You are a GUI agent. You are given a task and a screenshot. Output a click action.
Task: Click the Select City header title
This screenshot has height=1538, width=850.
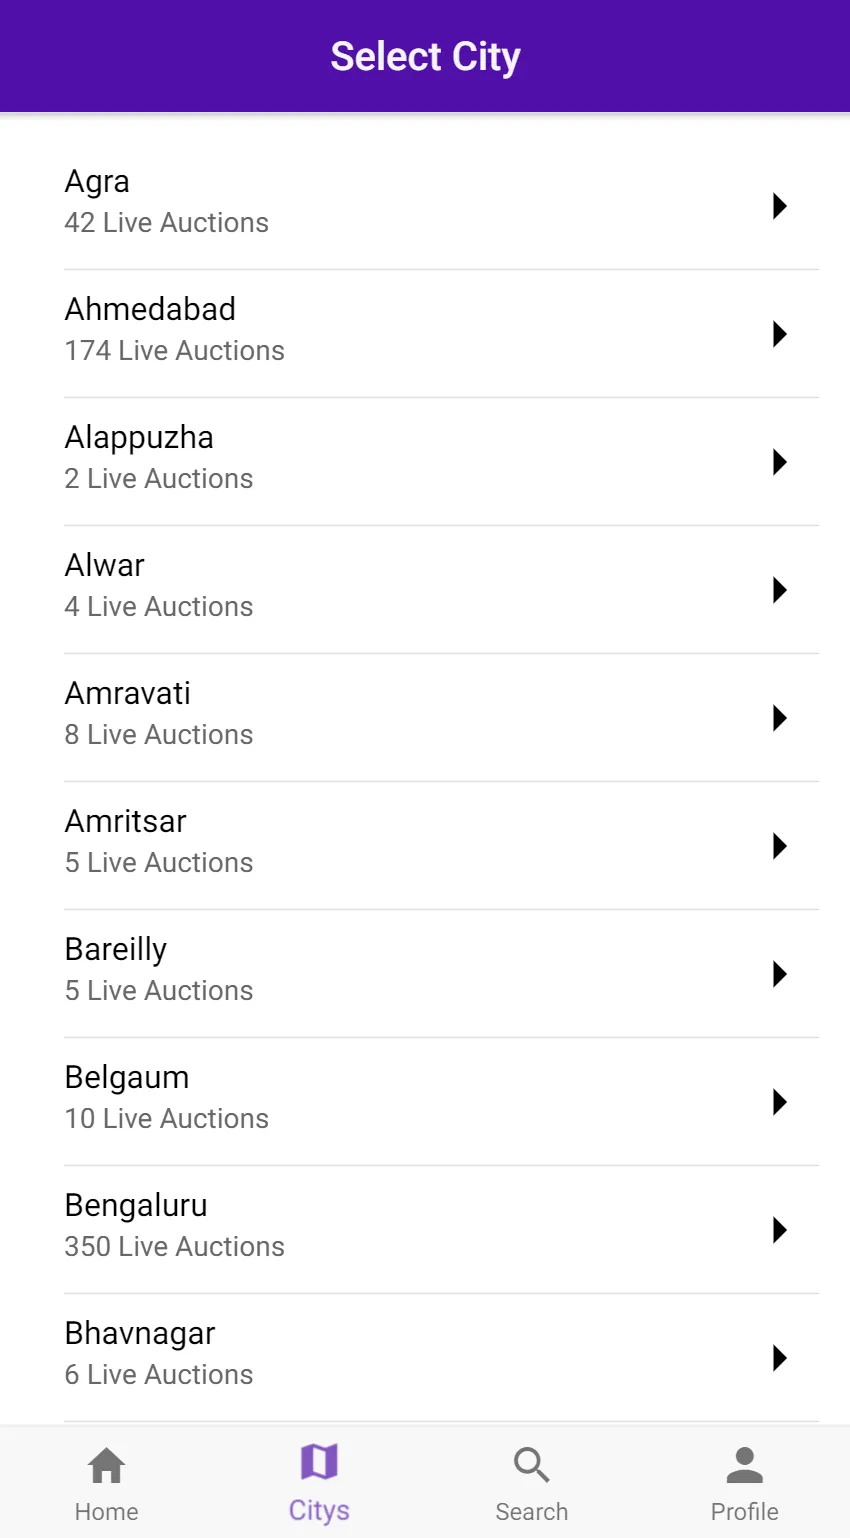pos(425,57)
